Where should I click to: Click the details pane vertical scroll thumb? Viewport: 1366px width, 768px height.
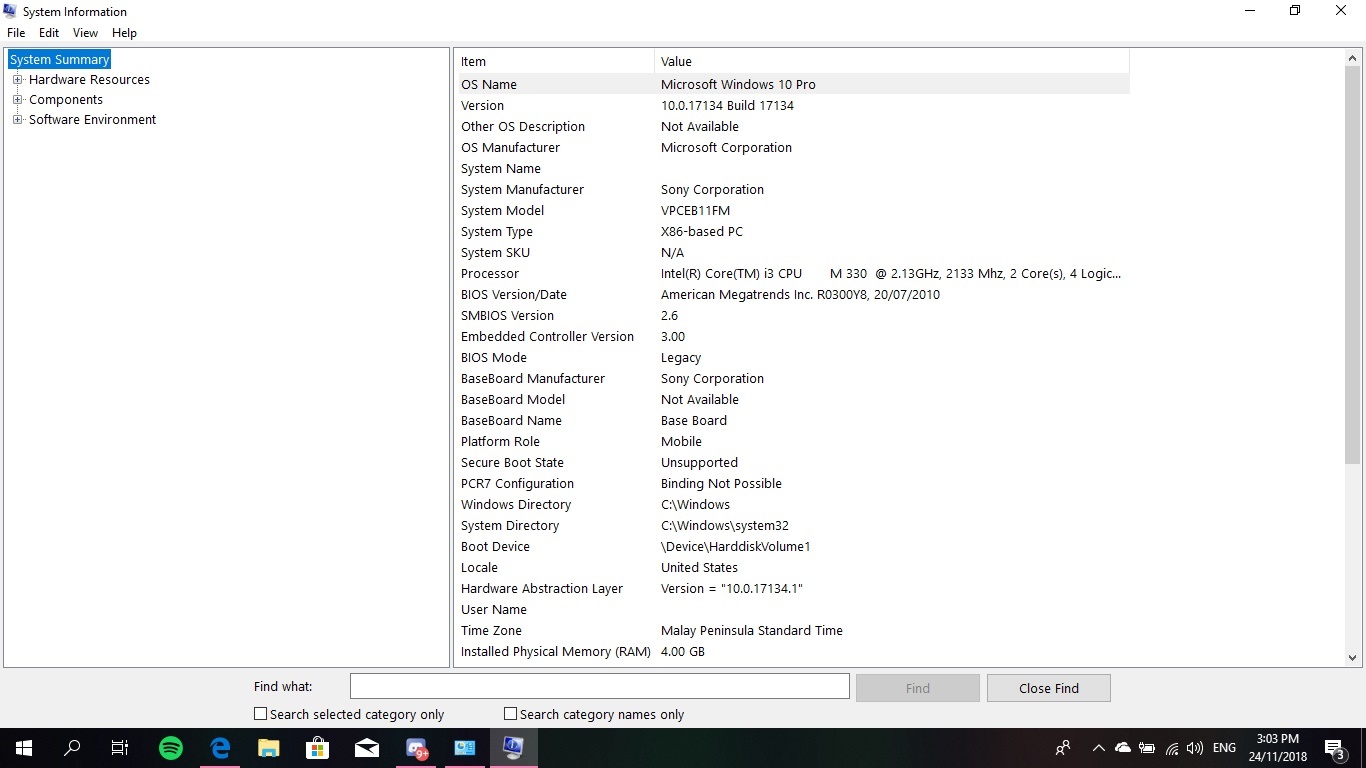[1352, 265]
